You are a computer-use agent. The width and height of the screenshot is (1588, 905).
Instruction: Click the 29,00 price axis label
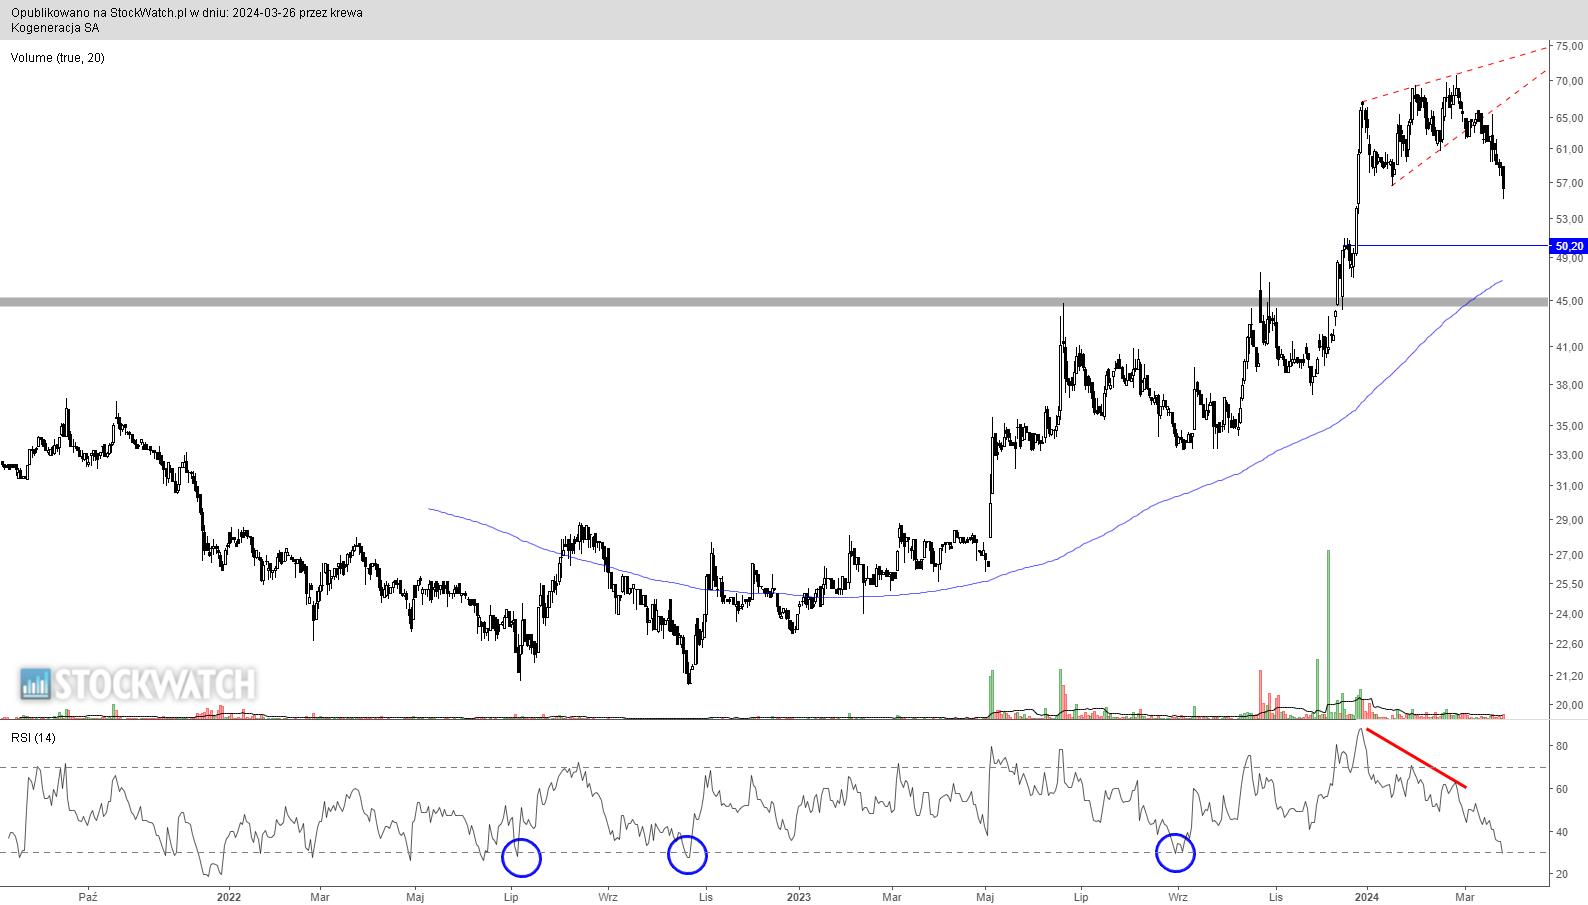coord(1570,520)
